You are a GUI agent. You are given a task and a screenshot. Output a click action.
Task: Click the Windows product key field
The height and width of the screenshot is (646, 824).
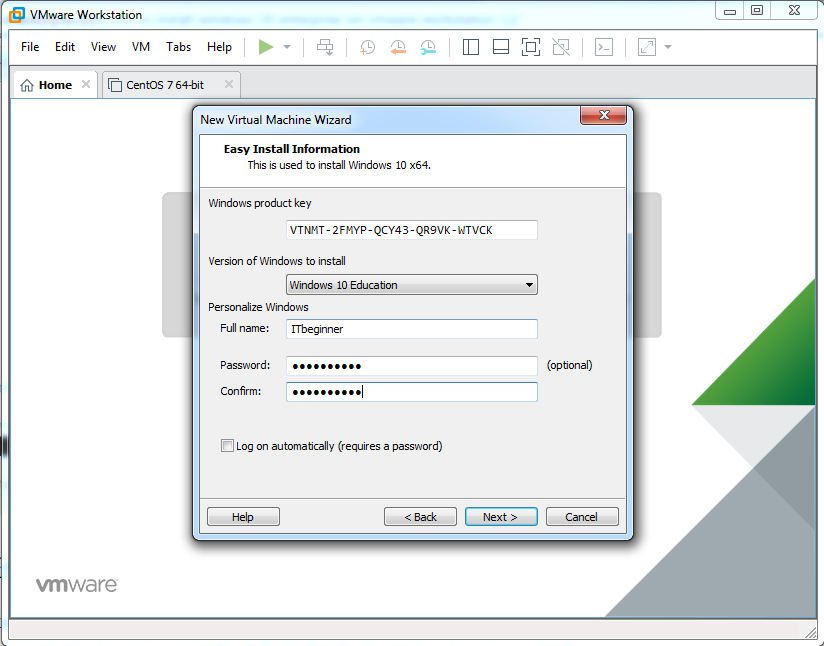411,230
